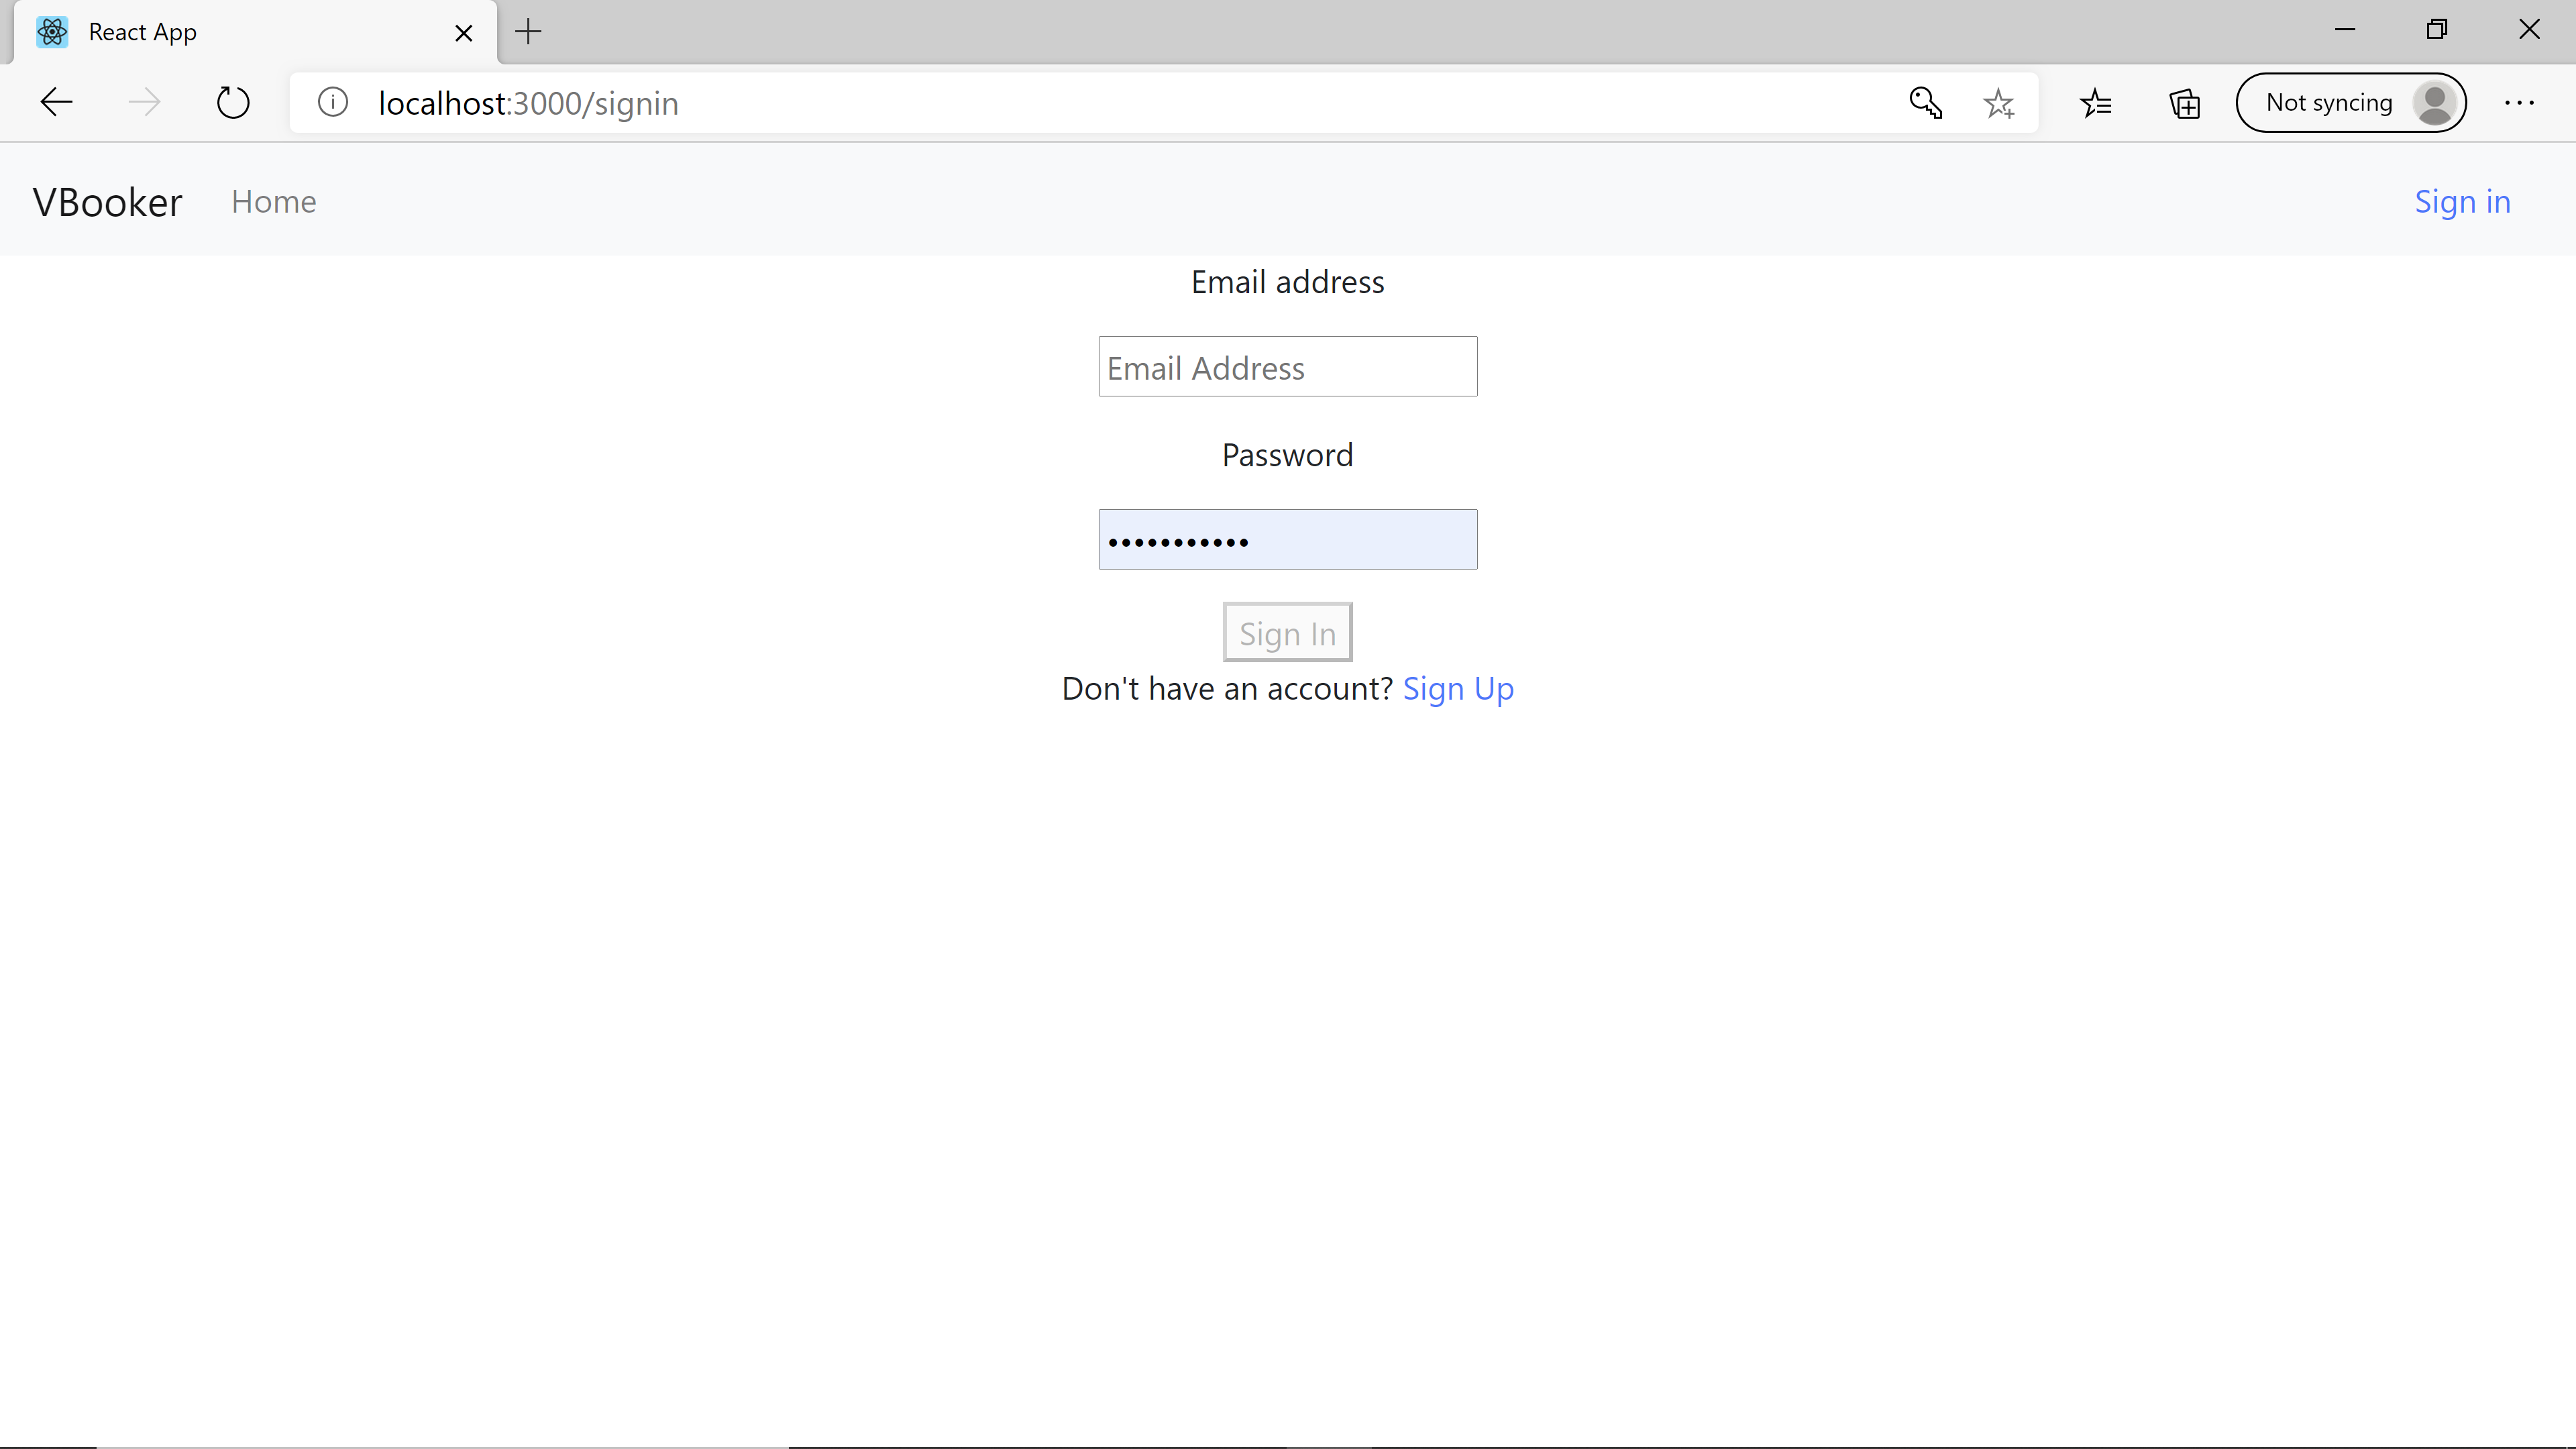The image size is (2576, 1449).
Task: Click the Sign In submit button
Action: pos(1287,632)
